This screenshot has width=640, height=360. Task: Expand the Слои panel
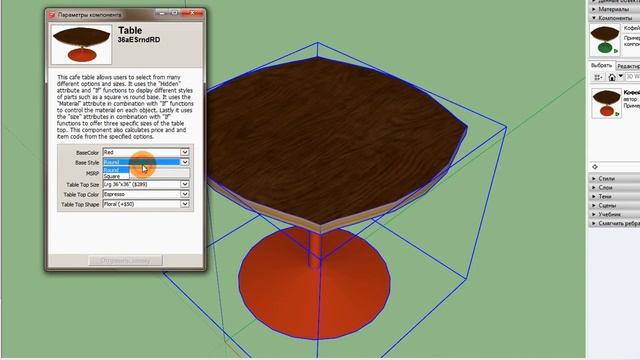point(613,187)
